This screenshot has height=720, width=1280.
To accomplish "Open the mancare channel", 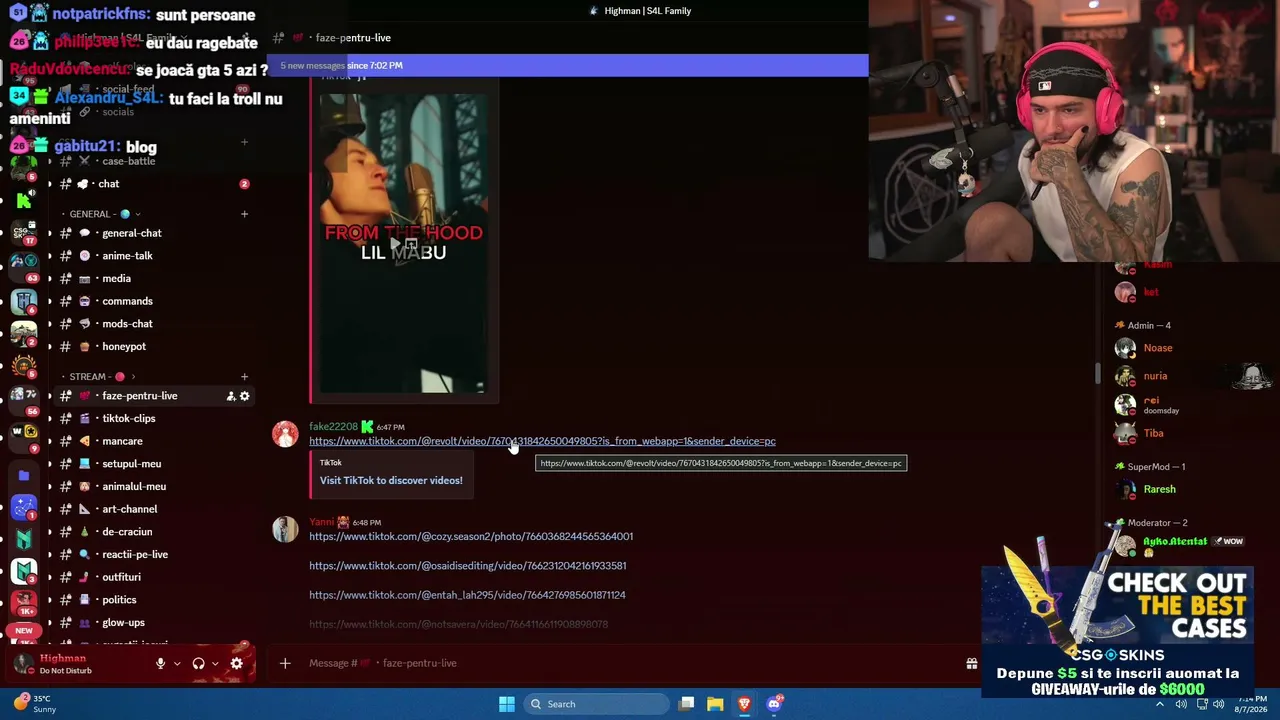I will [x=150, y=441].
